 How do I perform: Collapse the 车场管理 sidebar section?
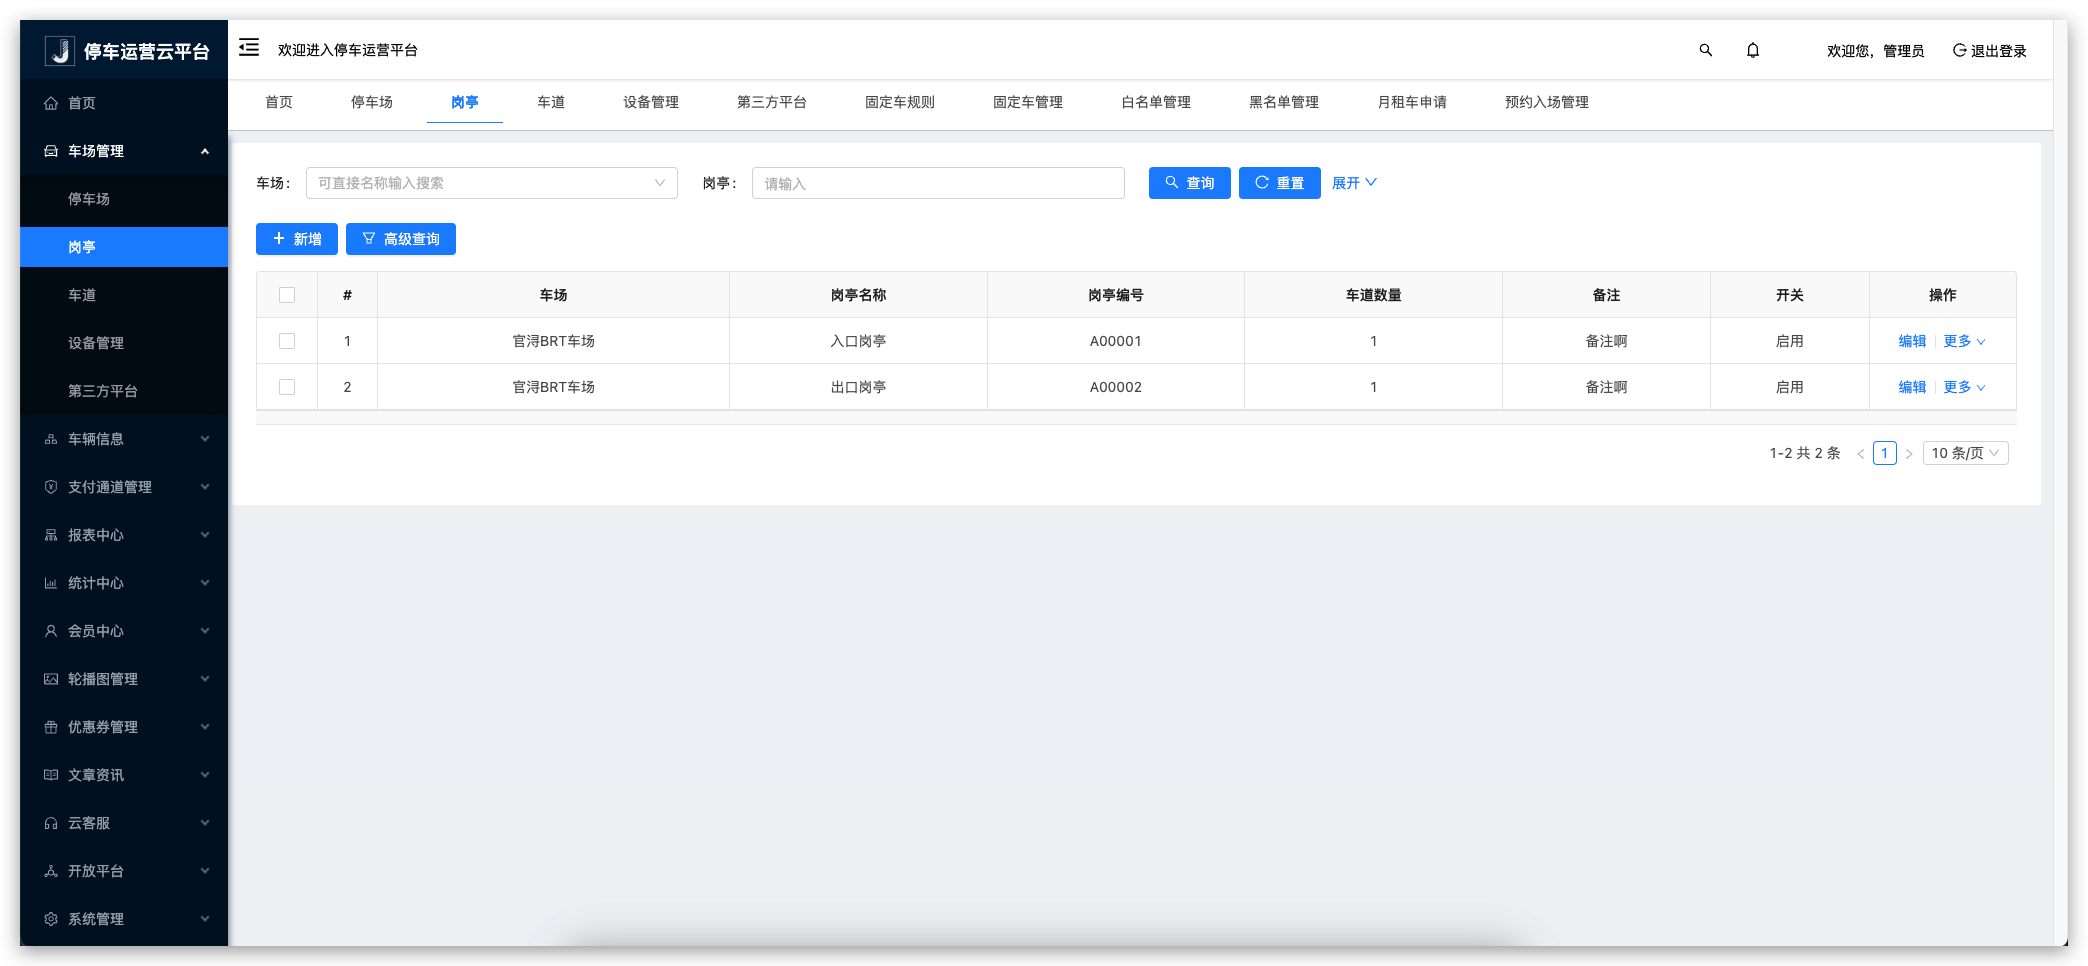coord(205,151)
